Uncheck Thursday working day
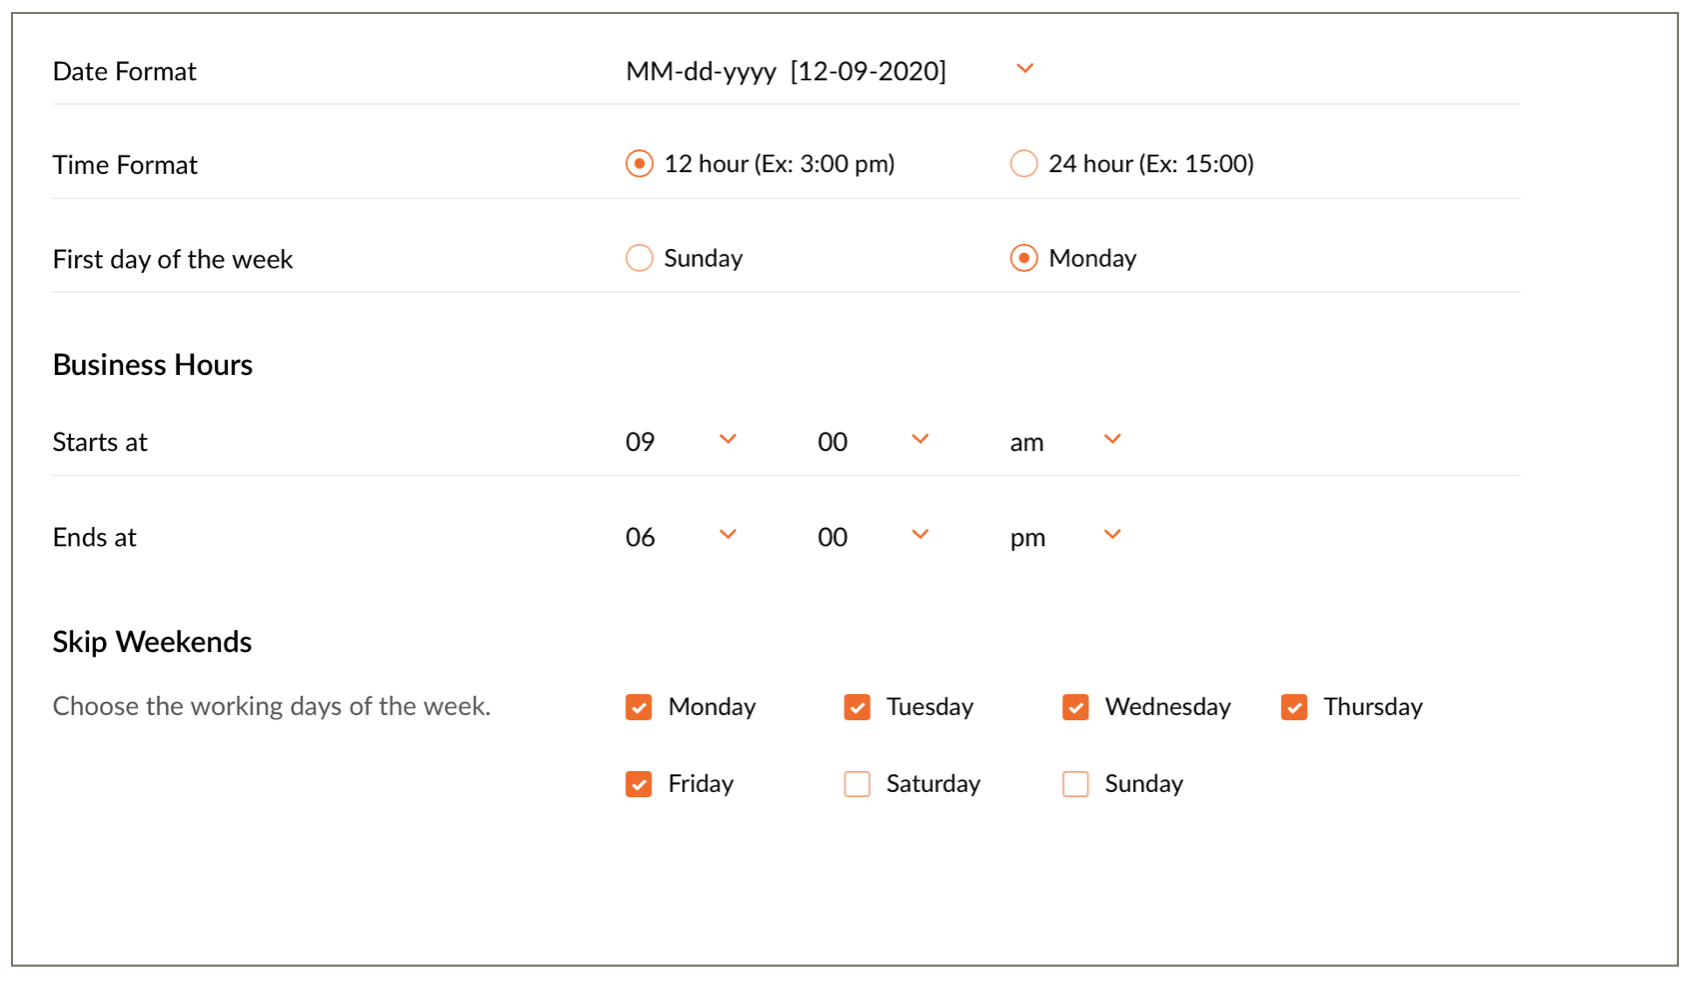 [1294, 707]
